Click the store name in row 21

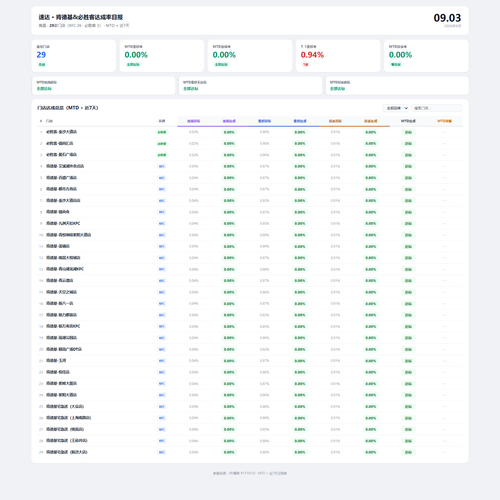point(56,361)
